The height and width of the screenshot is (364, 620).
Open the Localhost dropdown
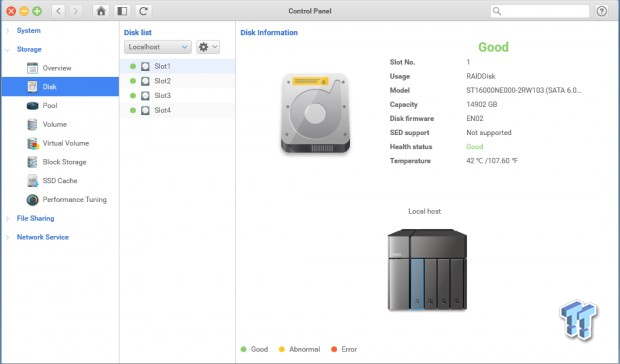(158, 47)
